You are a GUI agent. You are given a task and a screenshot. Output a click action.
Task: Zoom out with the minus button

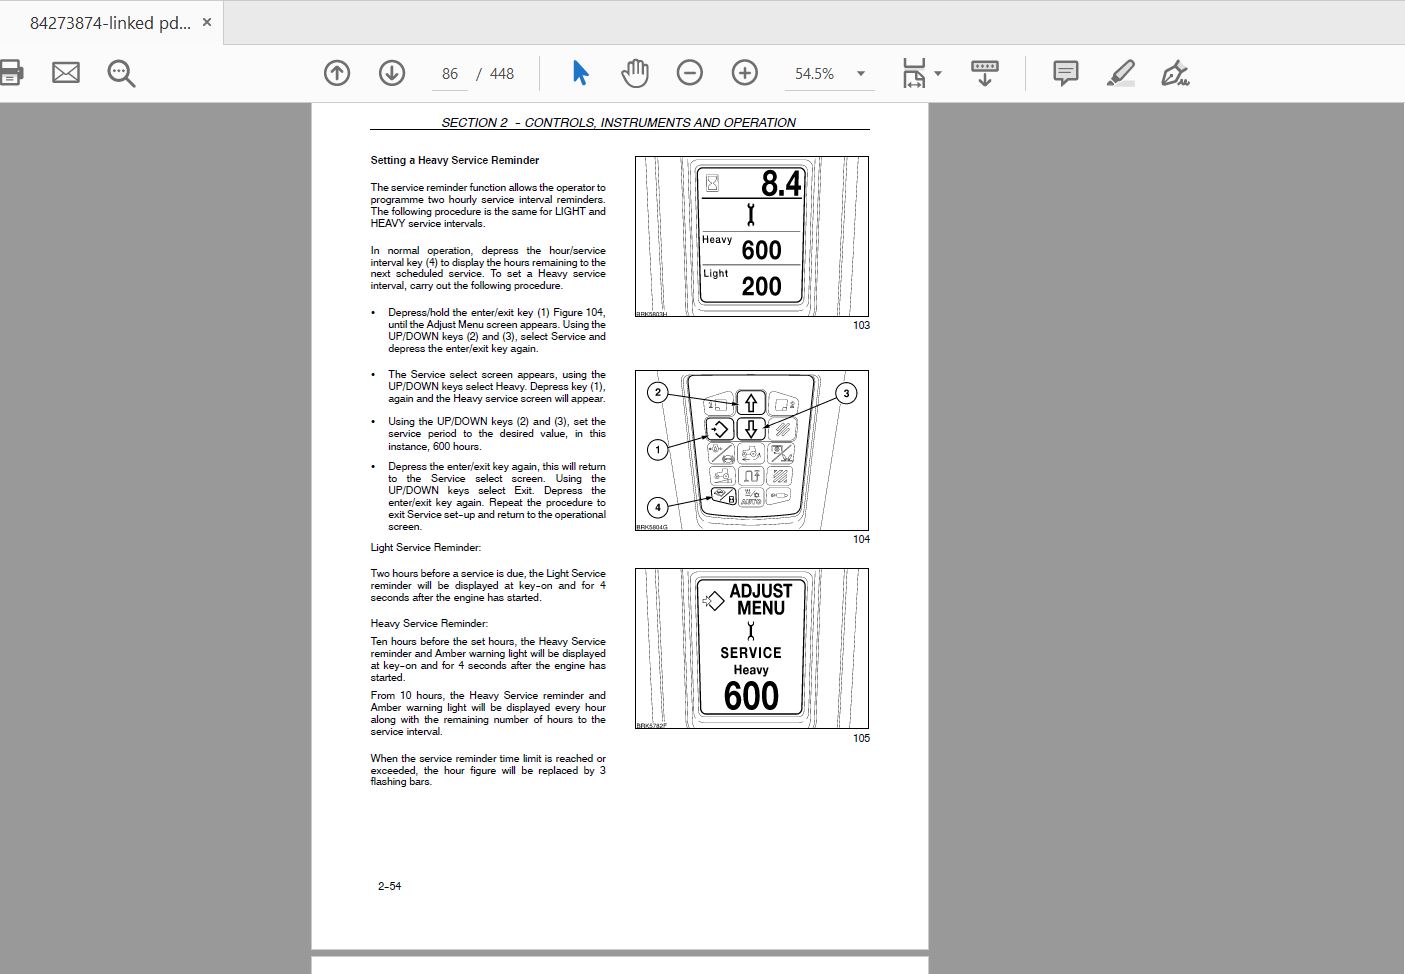pos(690,73)
